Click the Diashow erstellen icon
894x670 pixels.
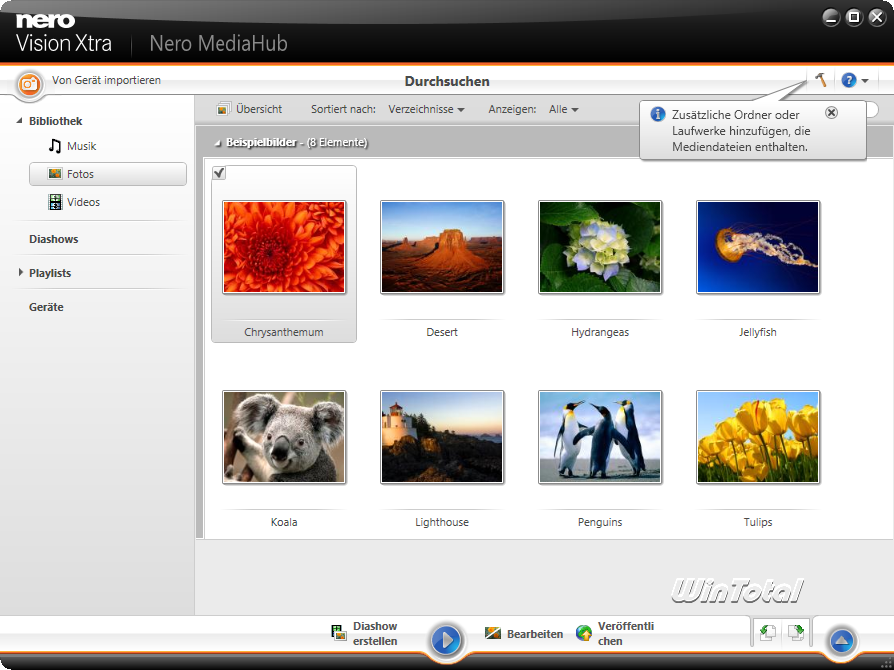[339, 632]
